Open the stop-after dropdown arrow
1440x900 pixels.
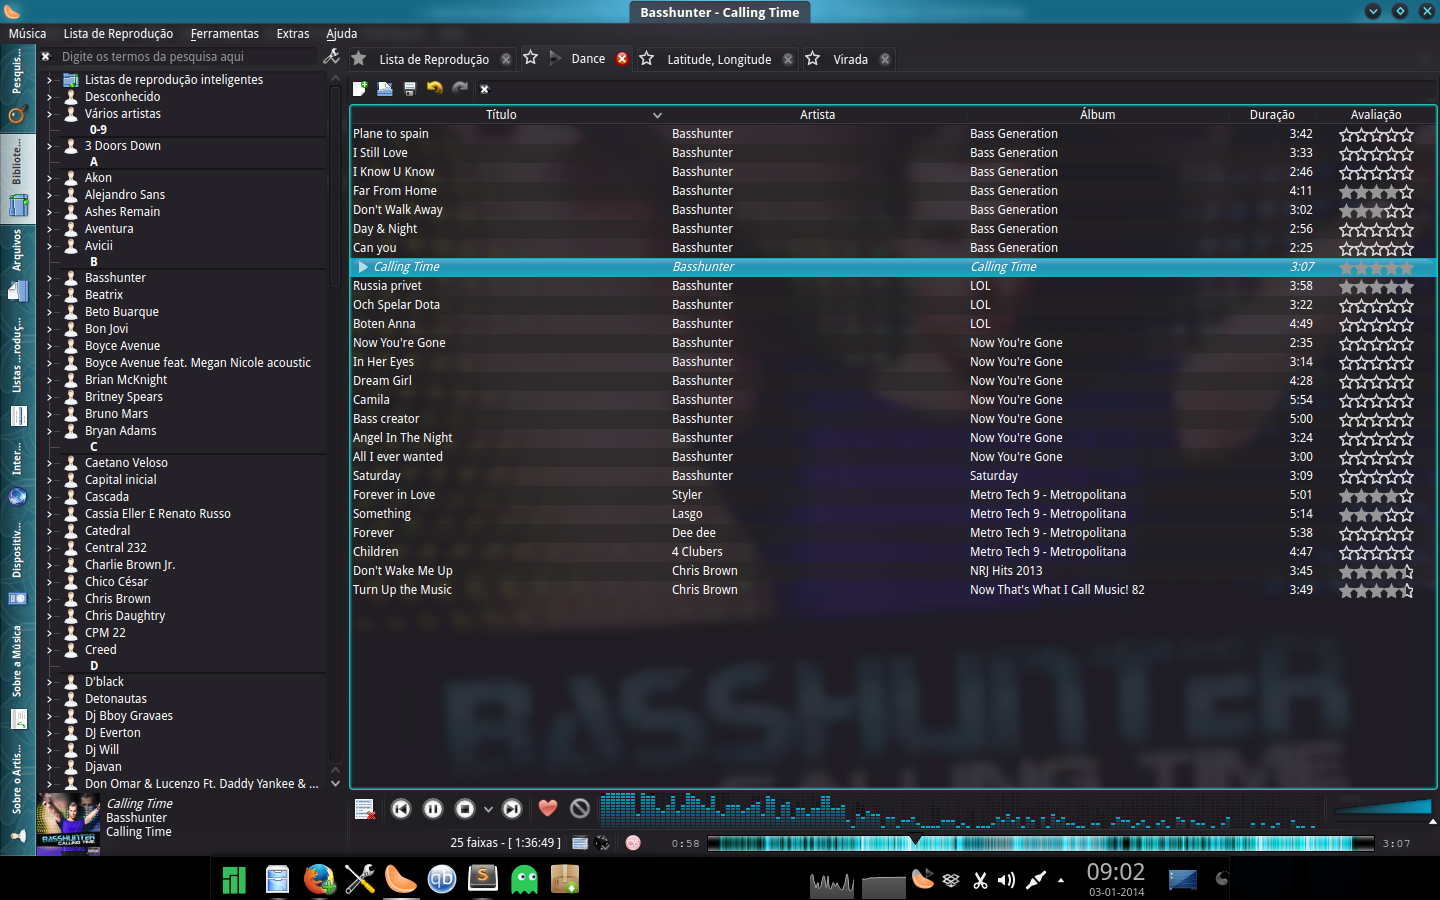click(x=488, y=809)
